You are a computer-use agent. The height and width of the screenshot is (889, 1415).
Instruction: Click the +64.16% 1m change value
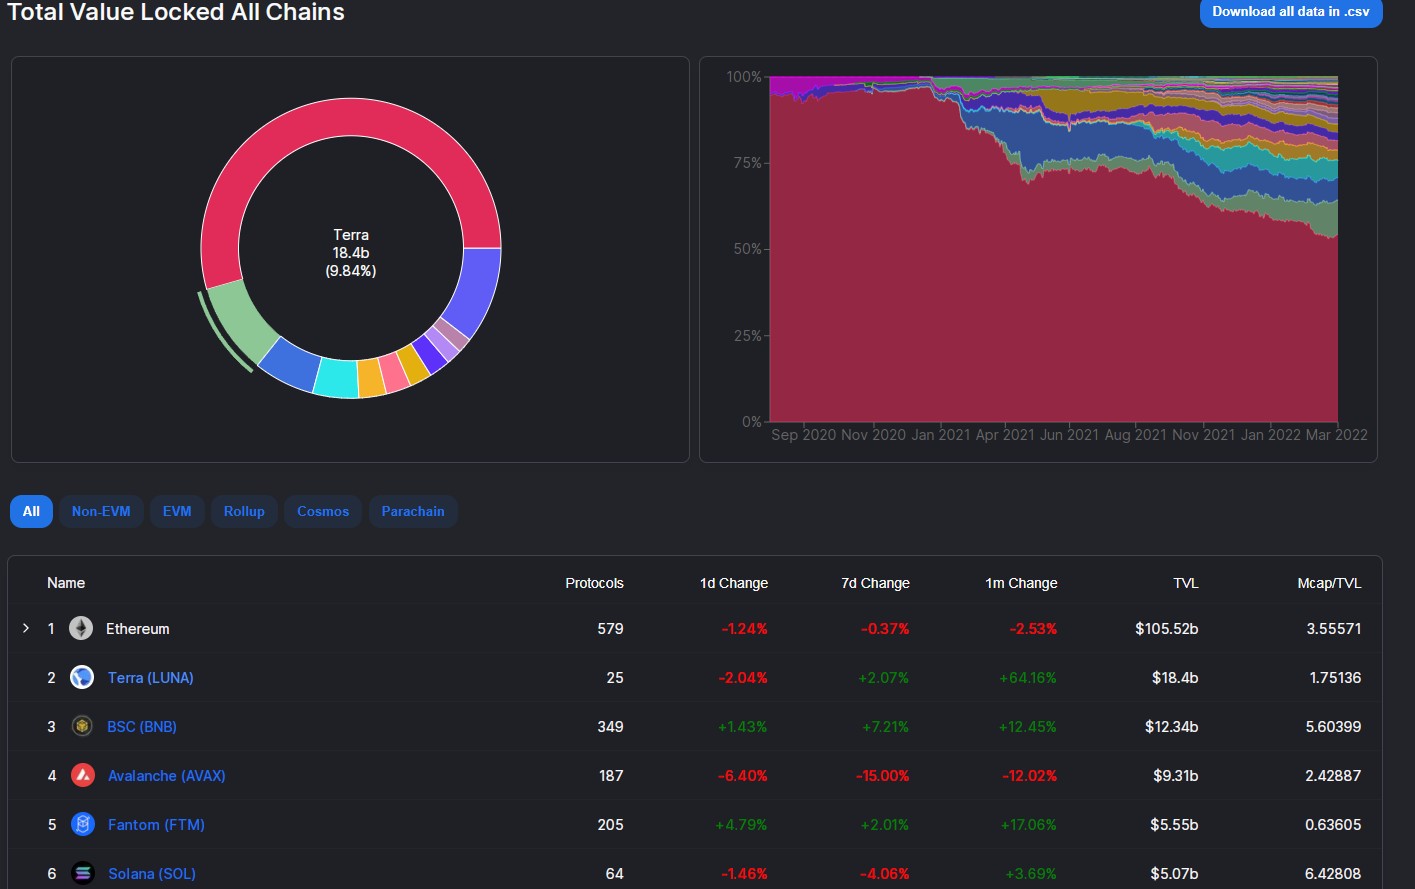(x=1027, y=677)
